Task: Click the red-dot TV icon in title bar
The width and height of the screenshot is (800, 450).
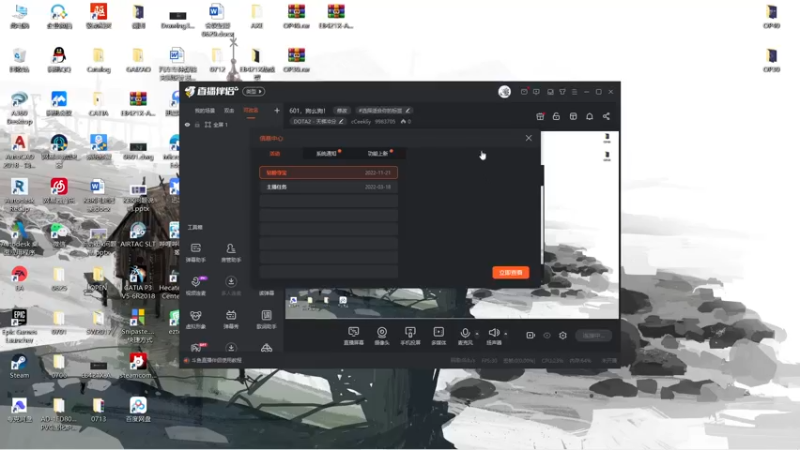Action: pyautogui.click(x=524, y=92)
